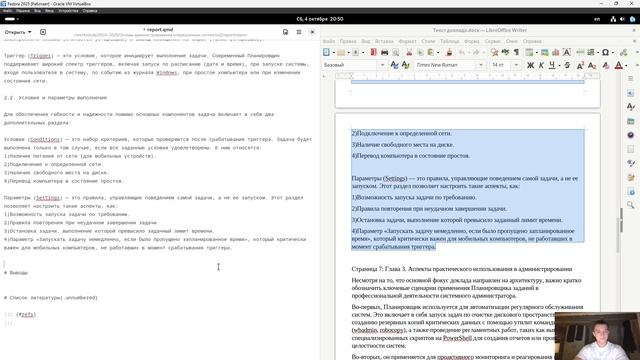Image resolution: width=640 pixels, height=360 pixels.
Task: Paste from clipboard in Writer
Action: pos(431,52)
